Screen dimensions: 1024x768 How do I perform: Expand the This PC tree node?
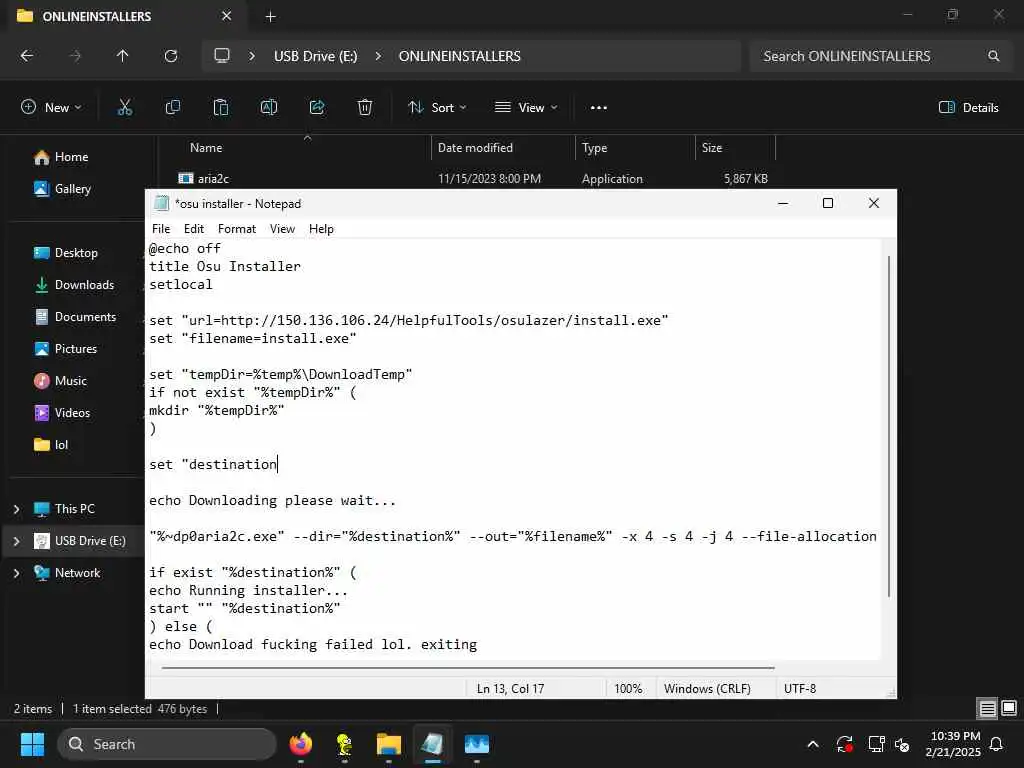[17, 509]
